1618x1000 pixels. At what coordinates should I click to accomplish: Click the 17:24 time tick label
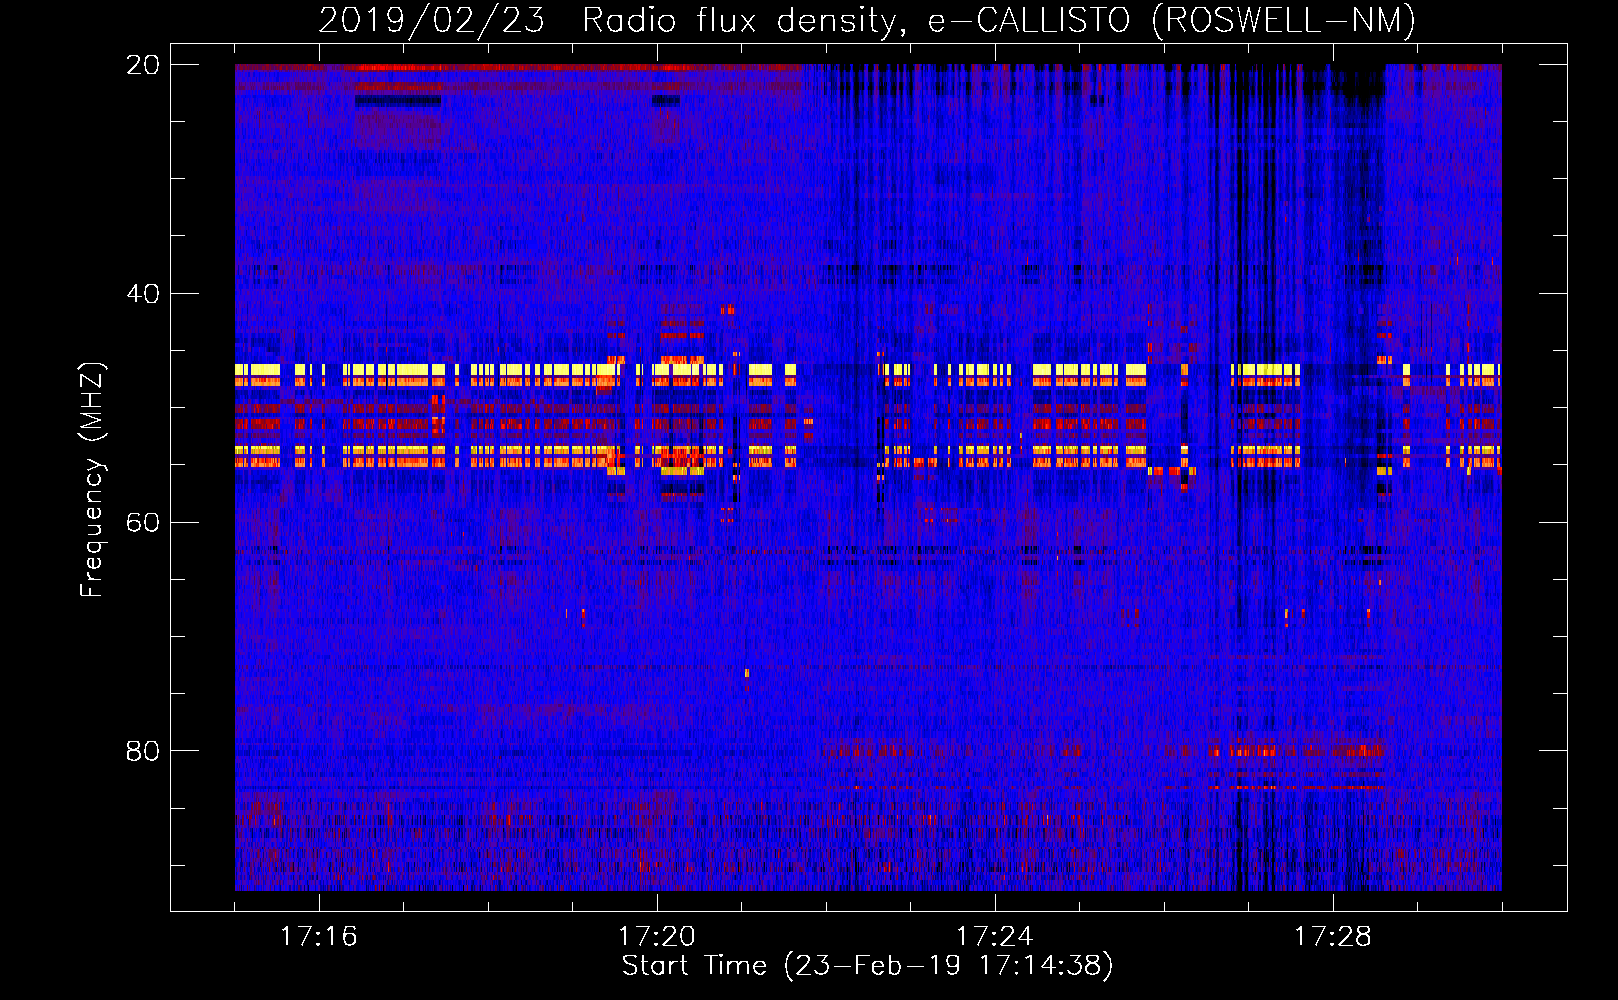[x=995, y=936]
